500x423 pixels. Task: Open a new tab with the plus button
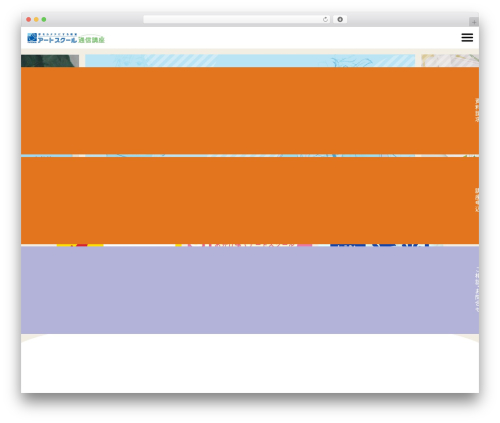[474, 22]
